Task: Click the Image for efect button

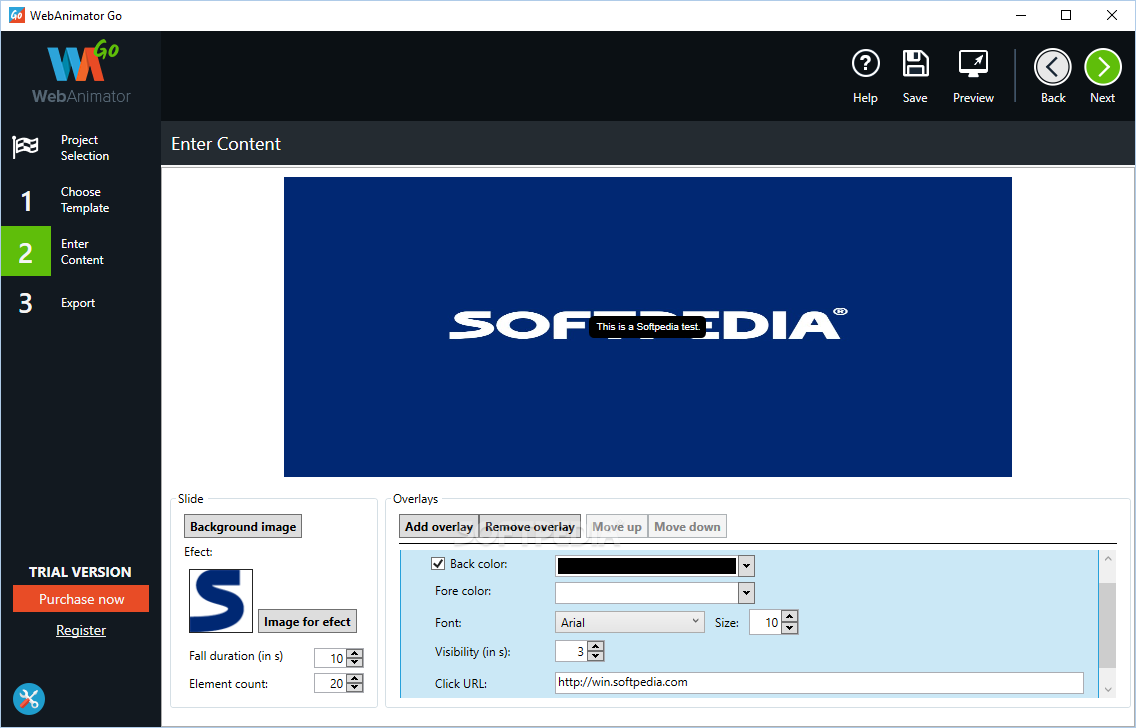Action: 307,622
